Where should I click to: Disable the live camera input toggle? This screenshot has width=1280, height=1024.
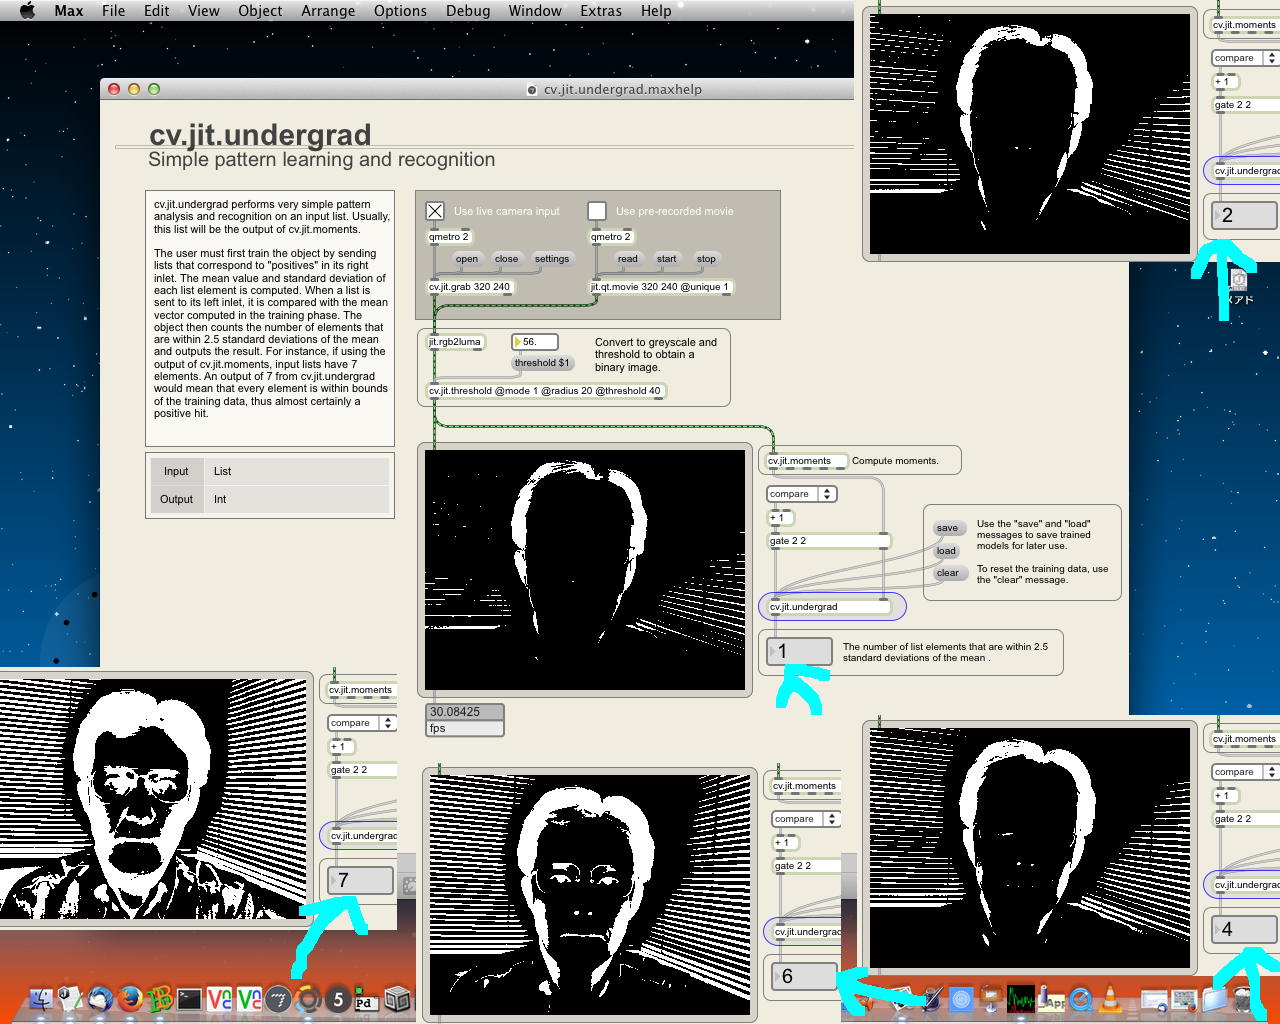coord(435,211)
